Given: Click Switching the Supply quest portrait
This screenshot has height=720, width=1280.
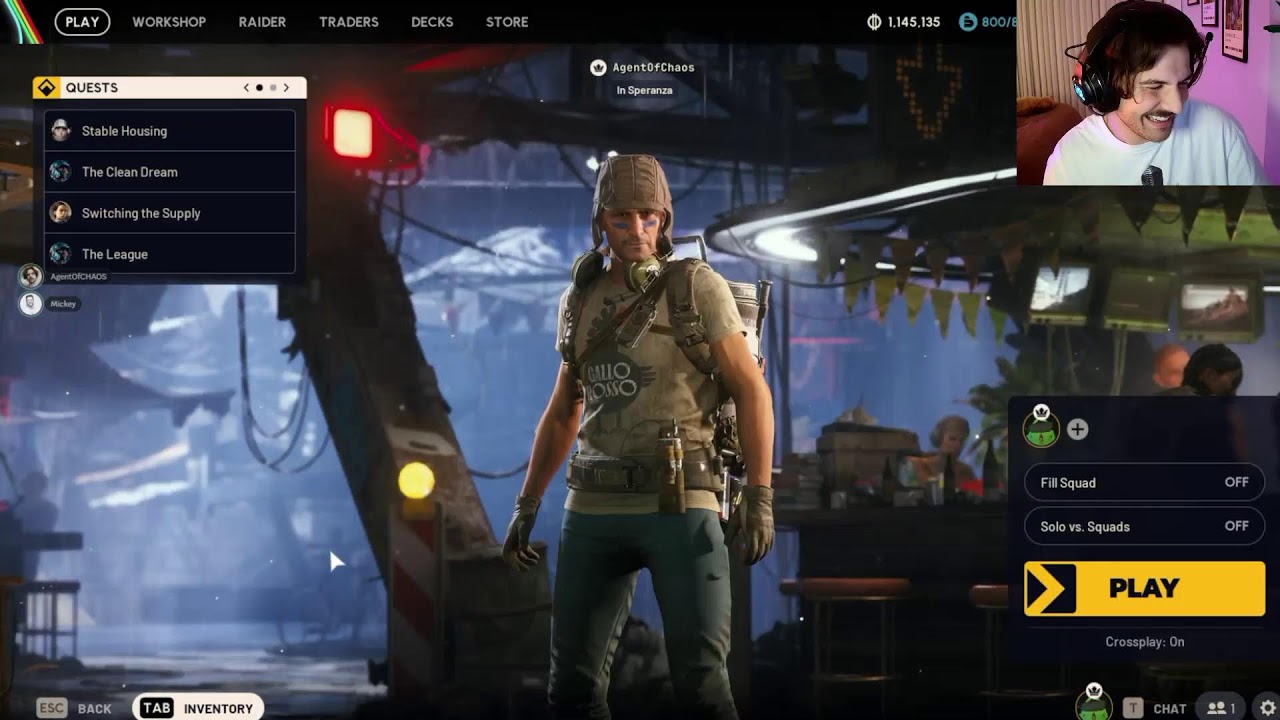Looking at the screenshot, I should [x=61, y=213].
